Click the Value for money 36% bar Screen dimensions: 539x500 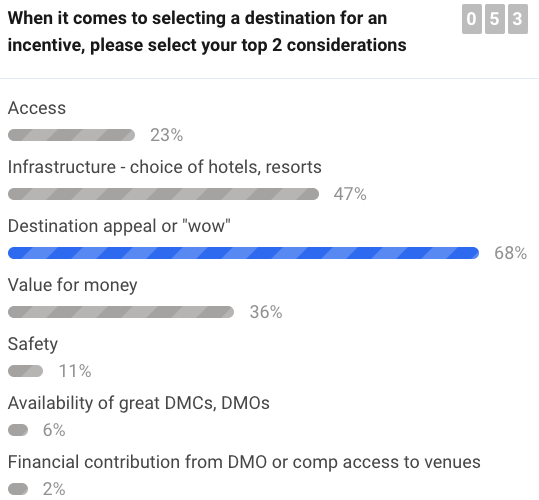click(121, 312)
